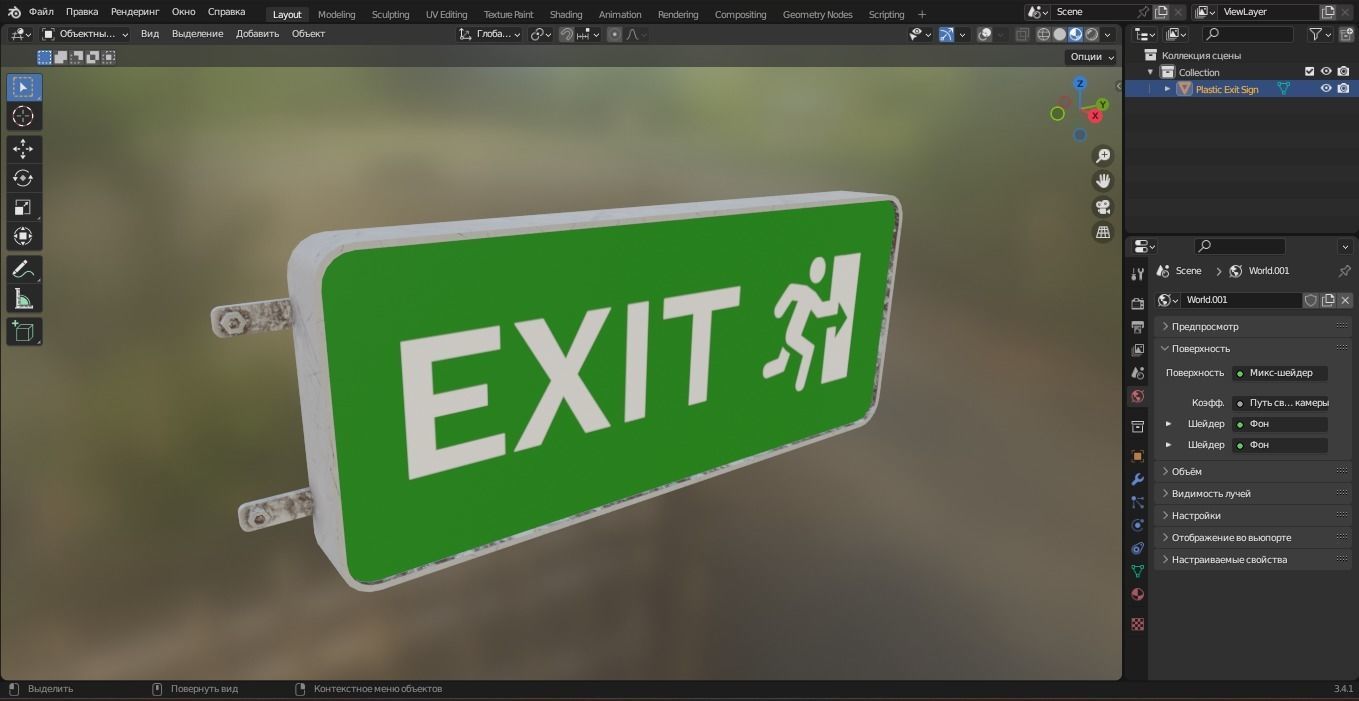Click the viewport pan hand icon
This screenshot has width=1359, height=701.
click(x=1103, y=181)
